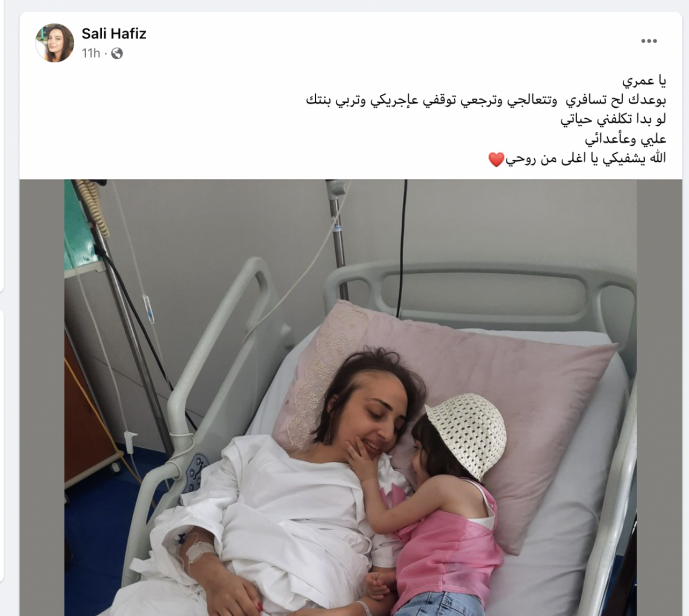Click the bed headboard rail in photo
The height and width of the screenshot is (616, 689).
(x=481, y=290)
